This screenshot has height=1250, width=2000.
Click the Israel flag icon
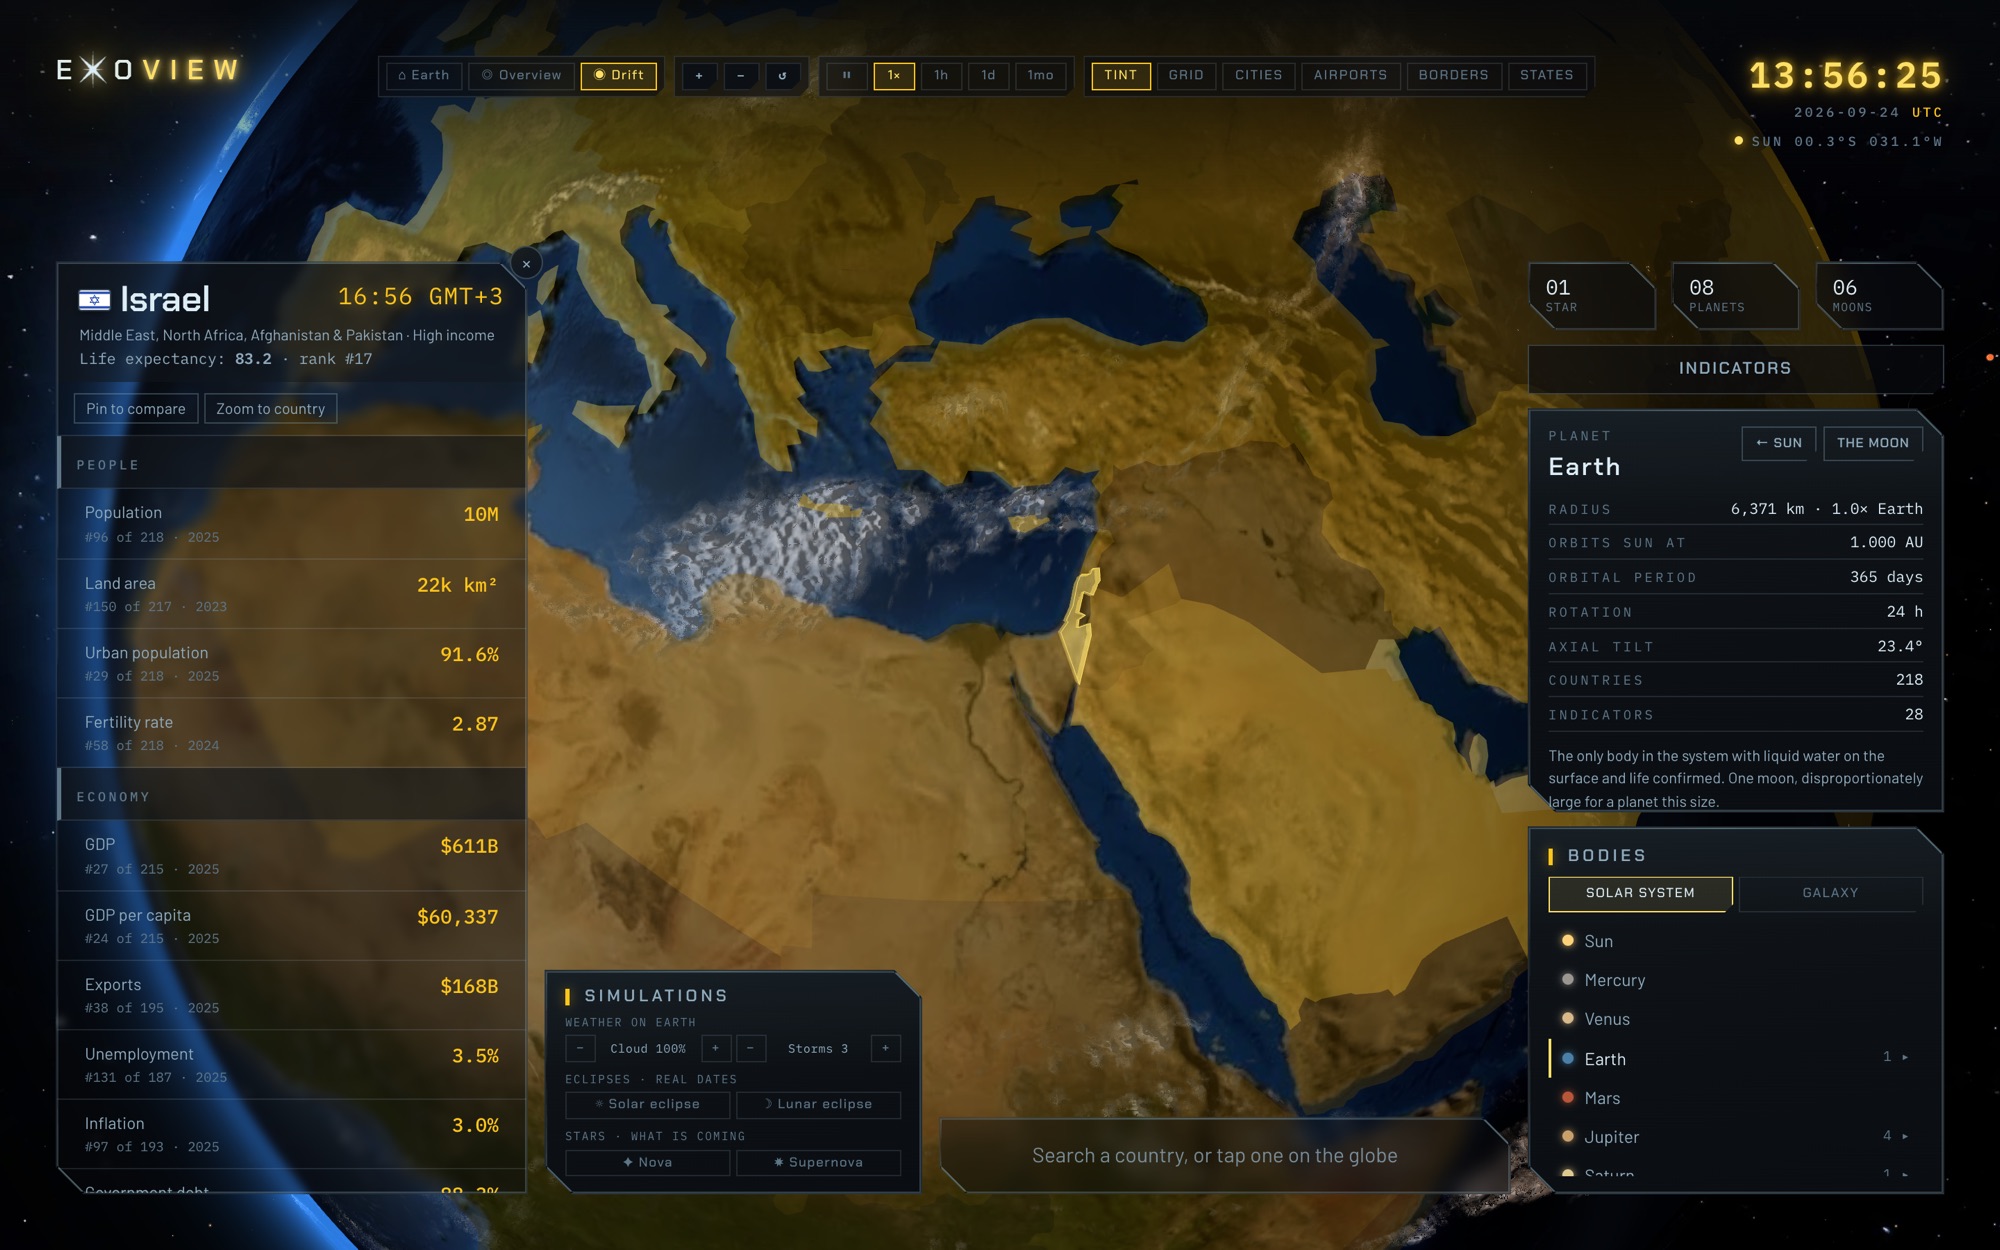coord(95,299)
